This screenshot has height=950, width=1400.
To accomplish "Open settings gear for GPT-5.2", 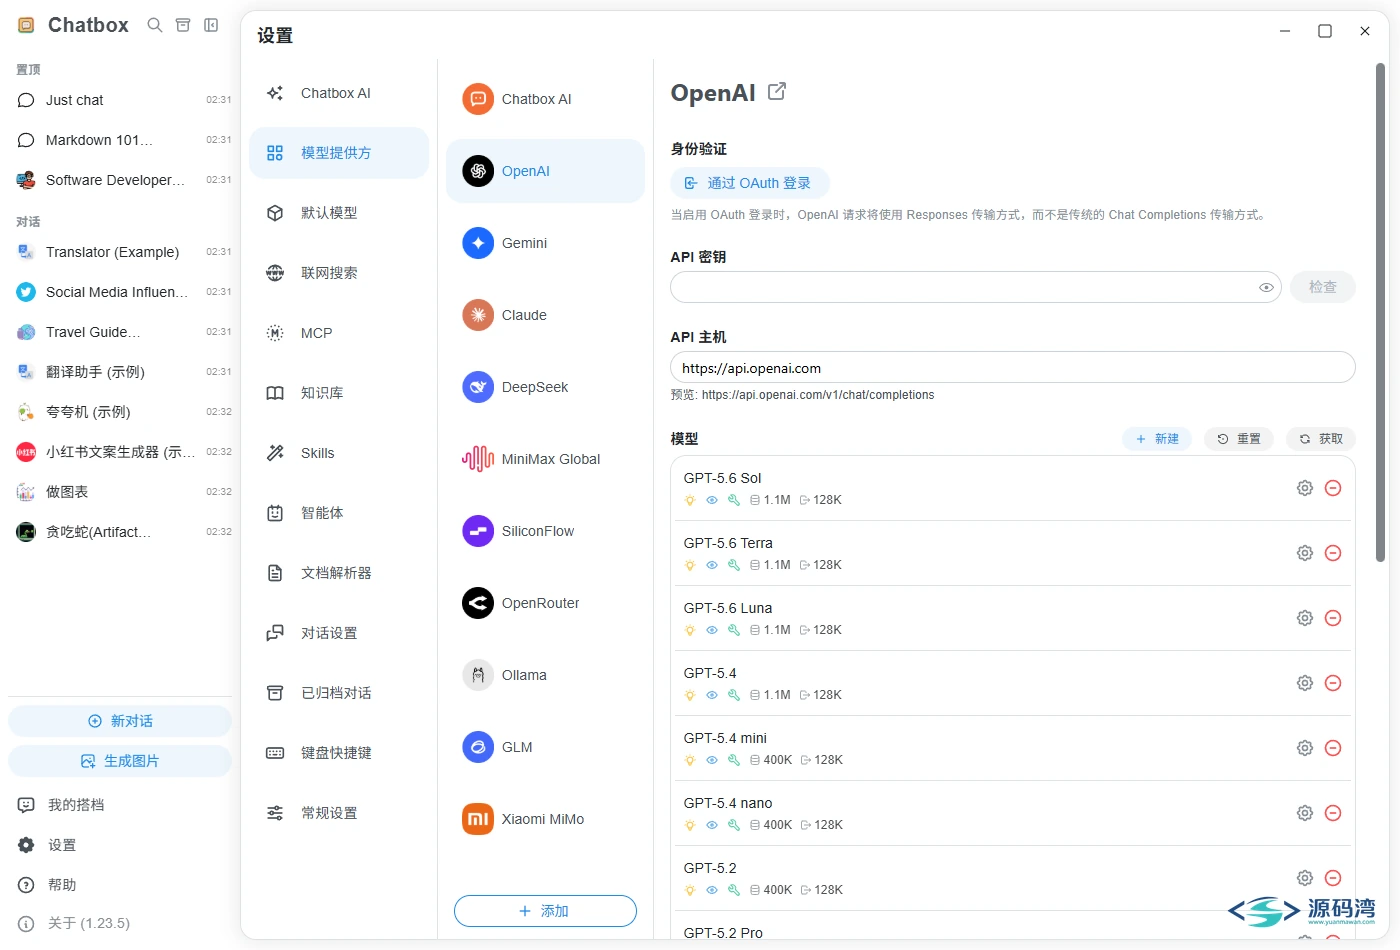I will (x=1305, y=878).
